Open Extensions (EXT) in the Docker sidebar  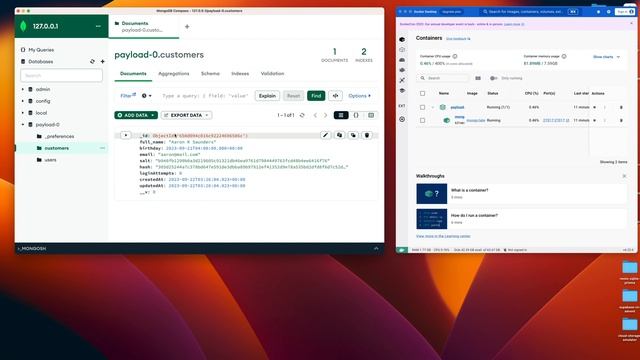coord(402,106)
